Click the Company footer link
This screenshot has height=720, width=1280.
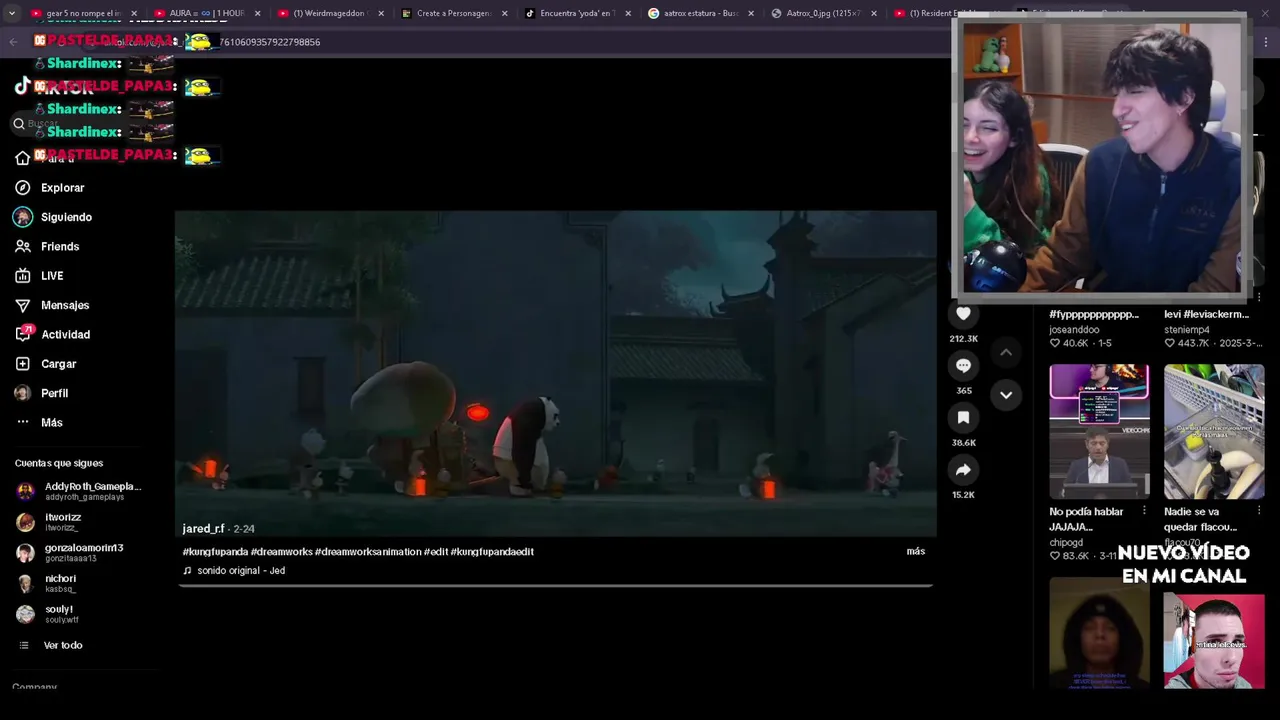point(35,687)
